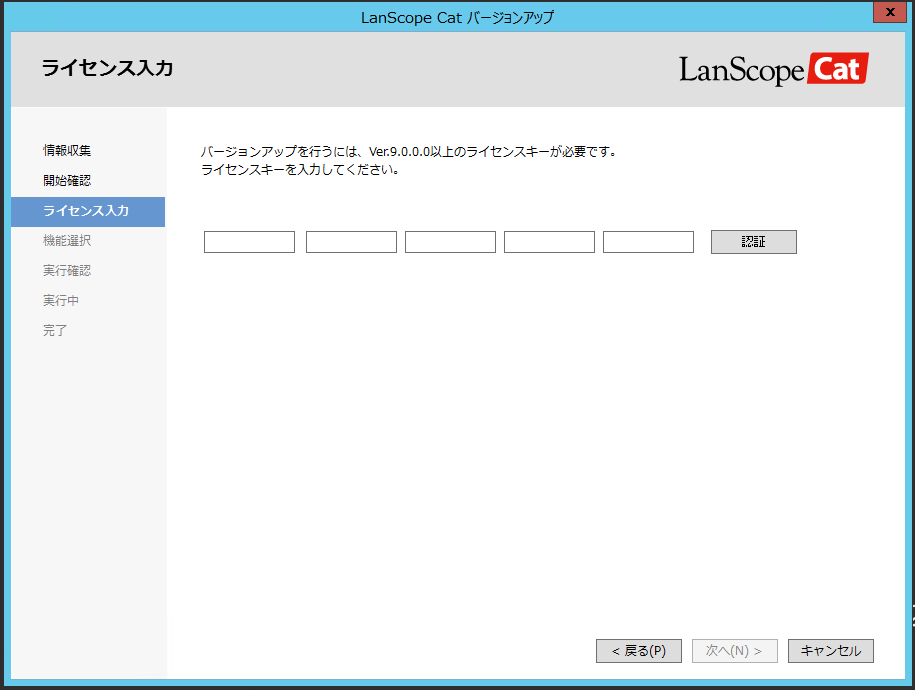Click the first license key field
This screenshot has height=690, width=915.
pyautogui.click(x=248, y=241)
